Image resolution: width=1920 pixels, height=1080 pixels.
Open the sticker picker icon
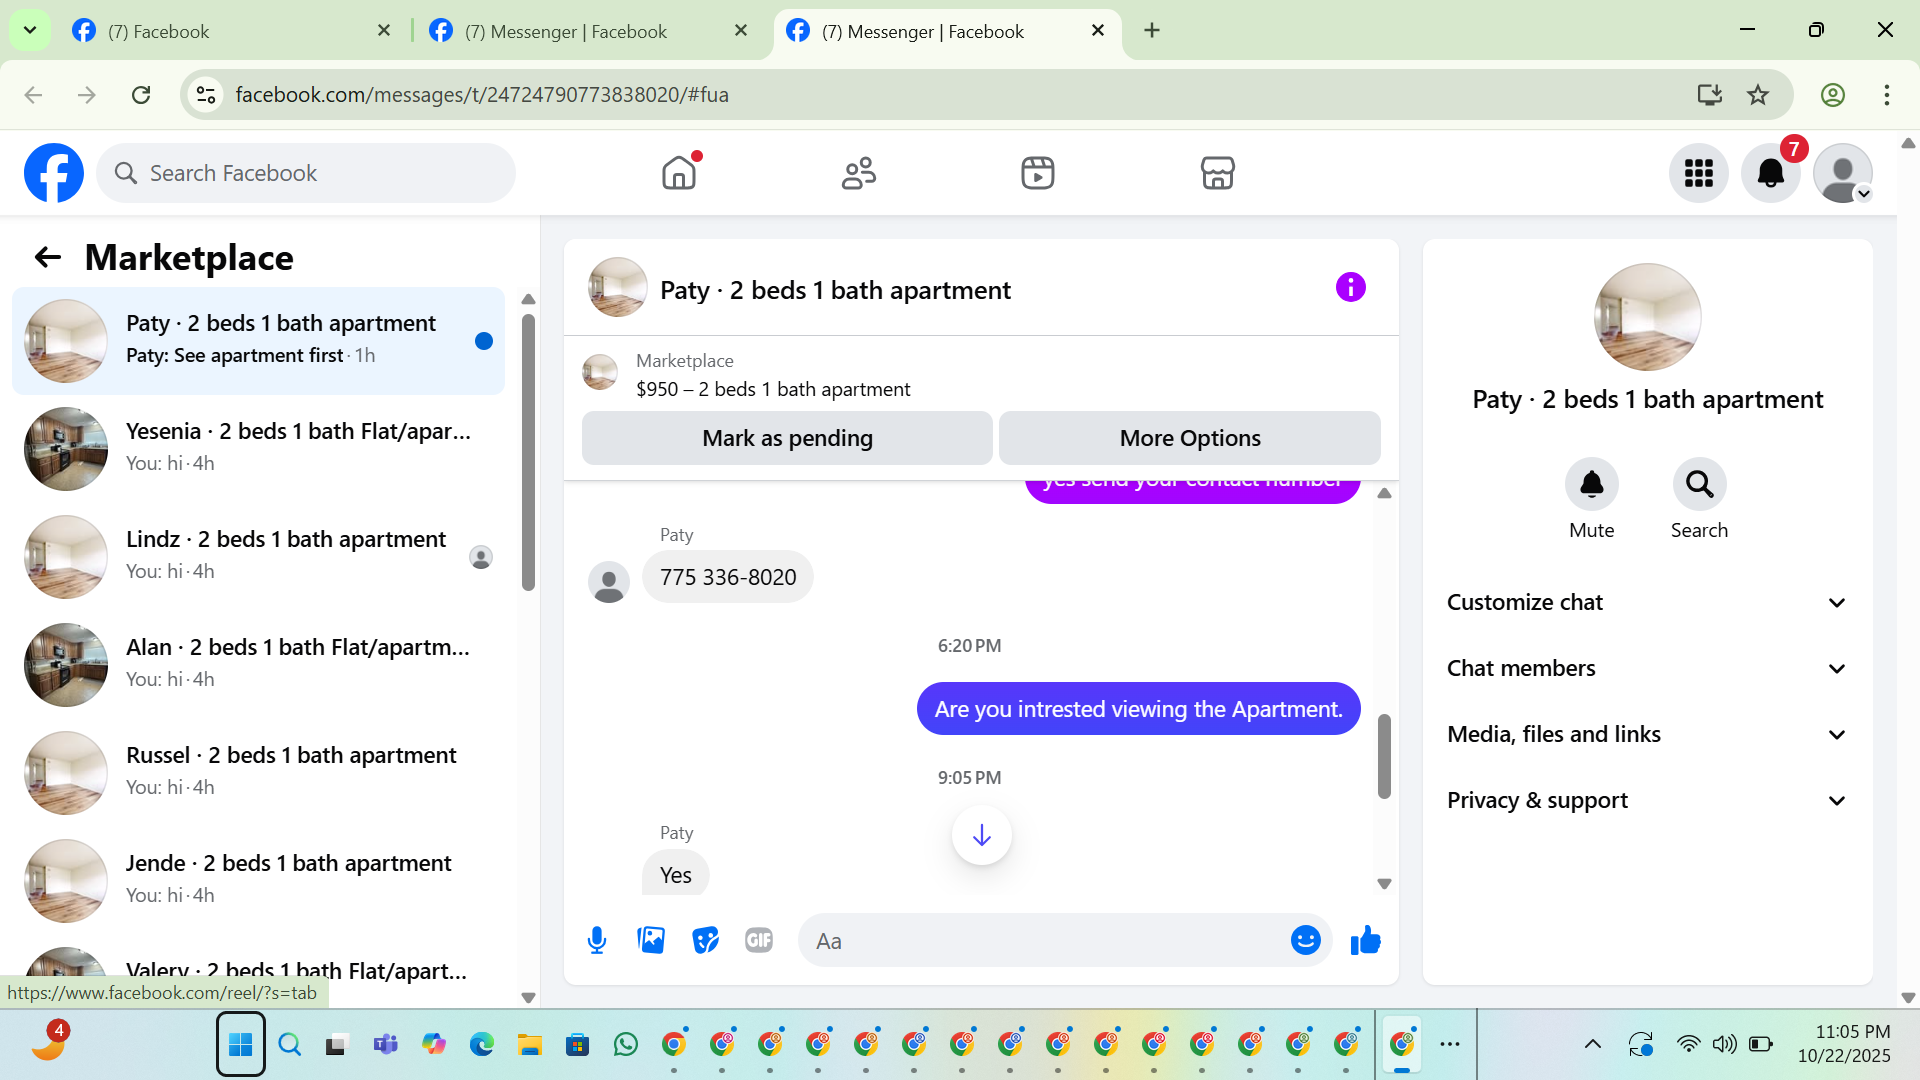click(705, 940)
